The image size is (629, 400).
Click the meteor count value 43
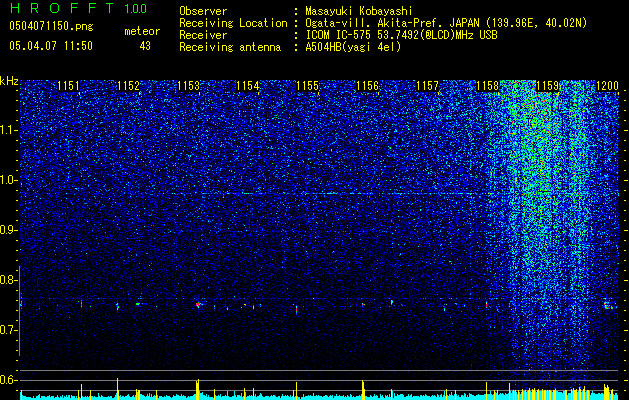point(145,46)
